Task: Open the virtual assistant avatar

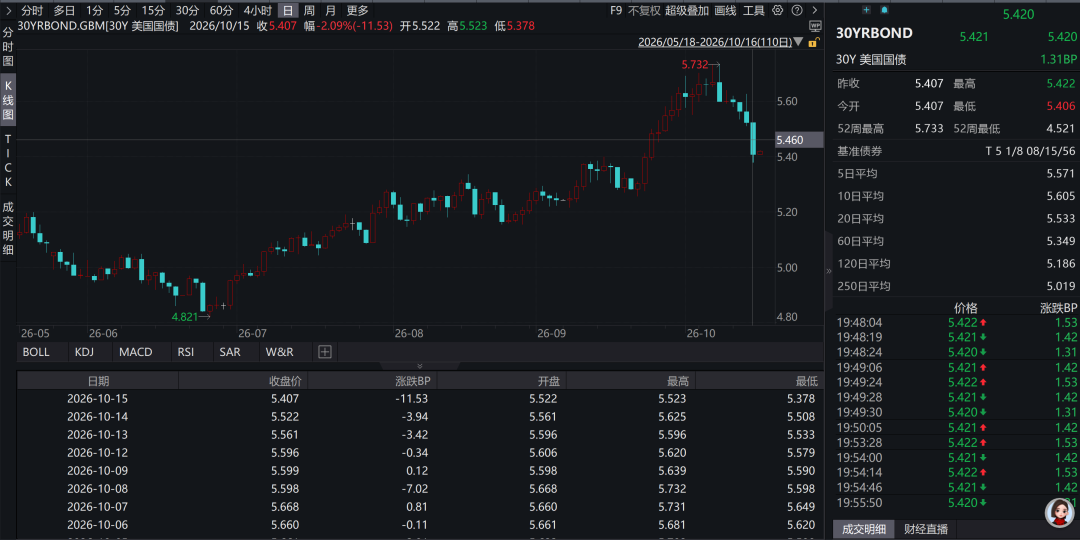Action: (x=1059, y=512)
